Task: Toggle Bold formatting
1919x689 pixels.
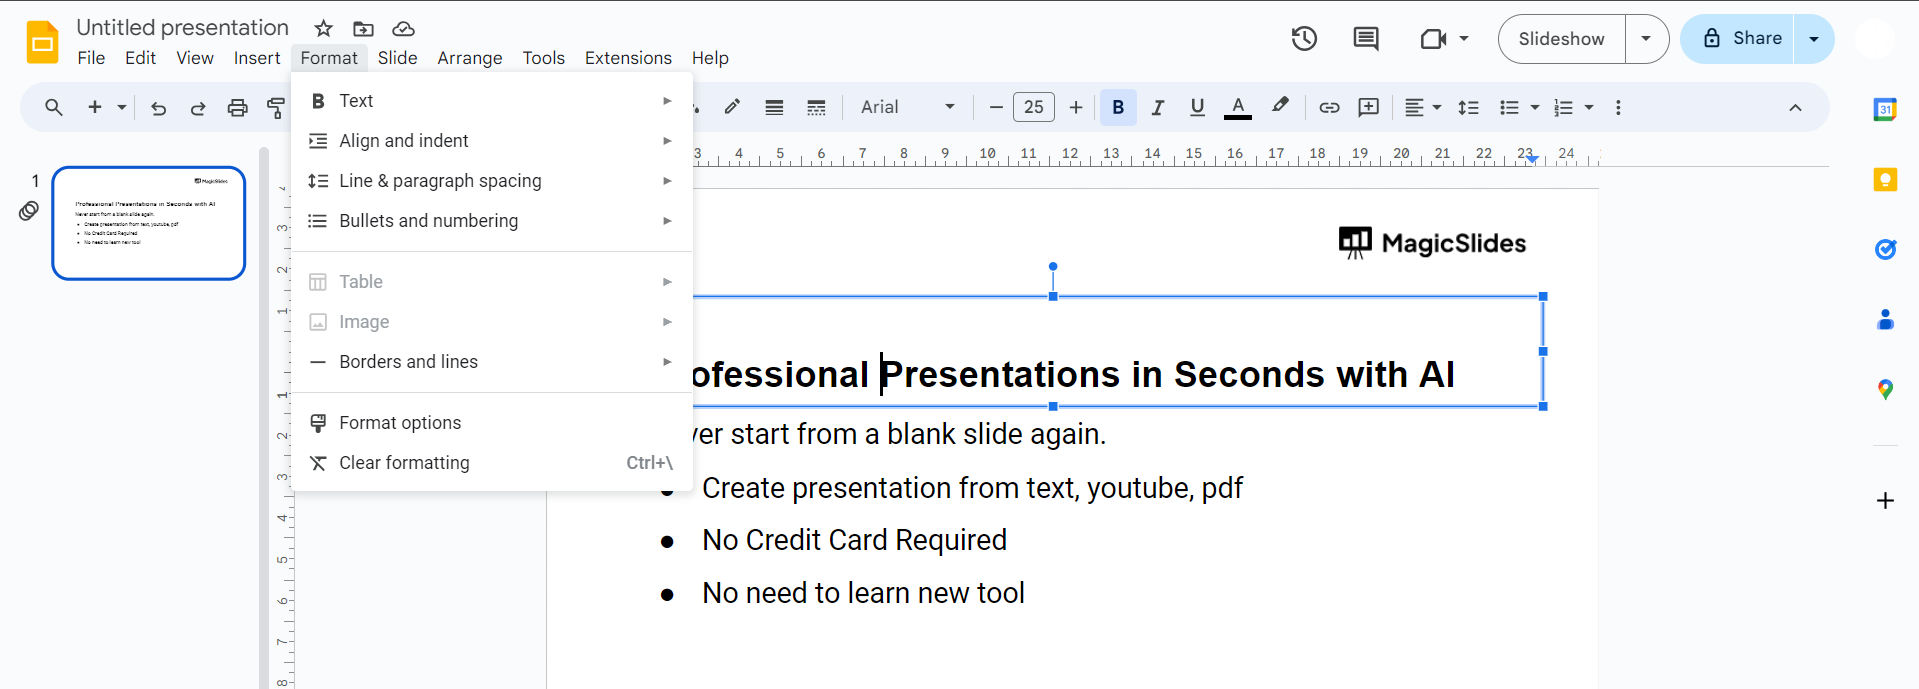Action: coord(1118,107)
